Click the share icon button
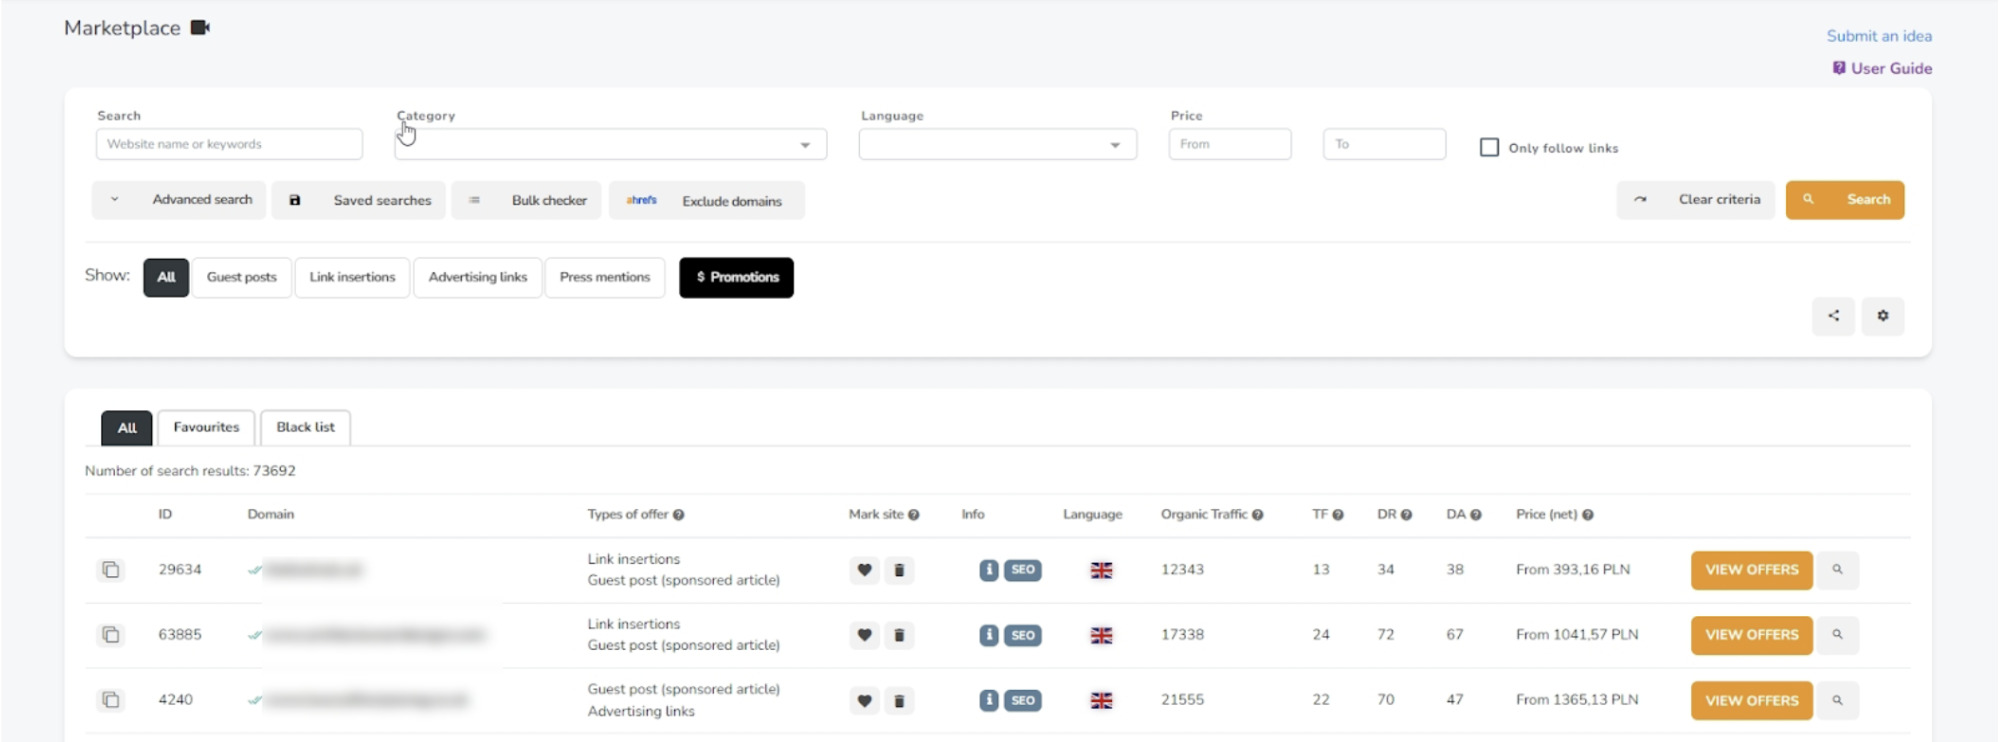2000x742 pixels. coord(1833,316)
